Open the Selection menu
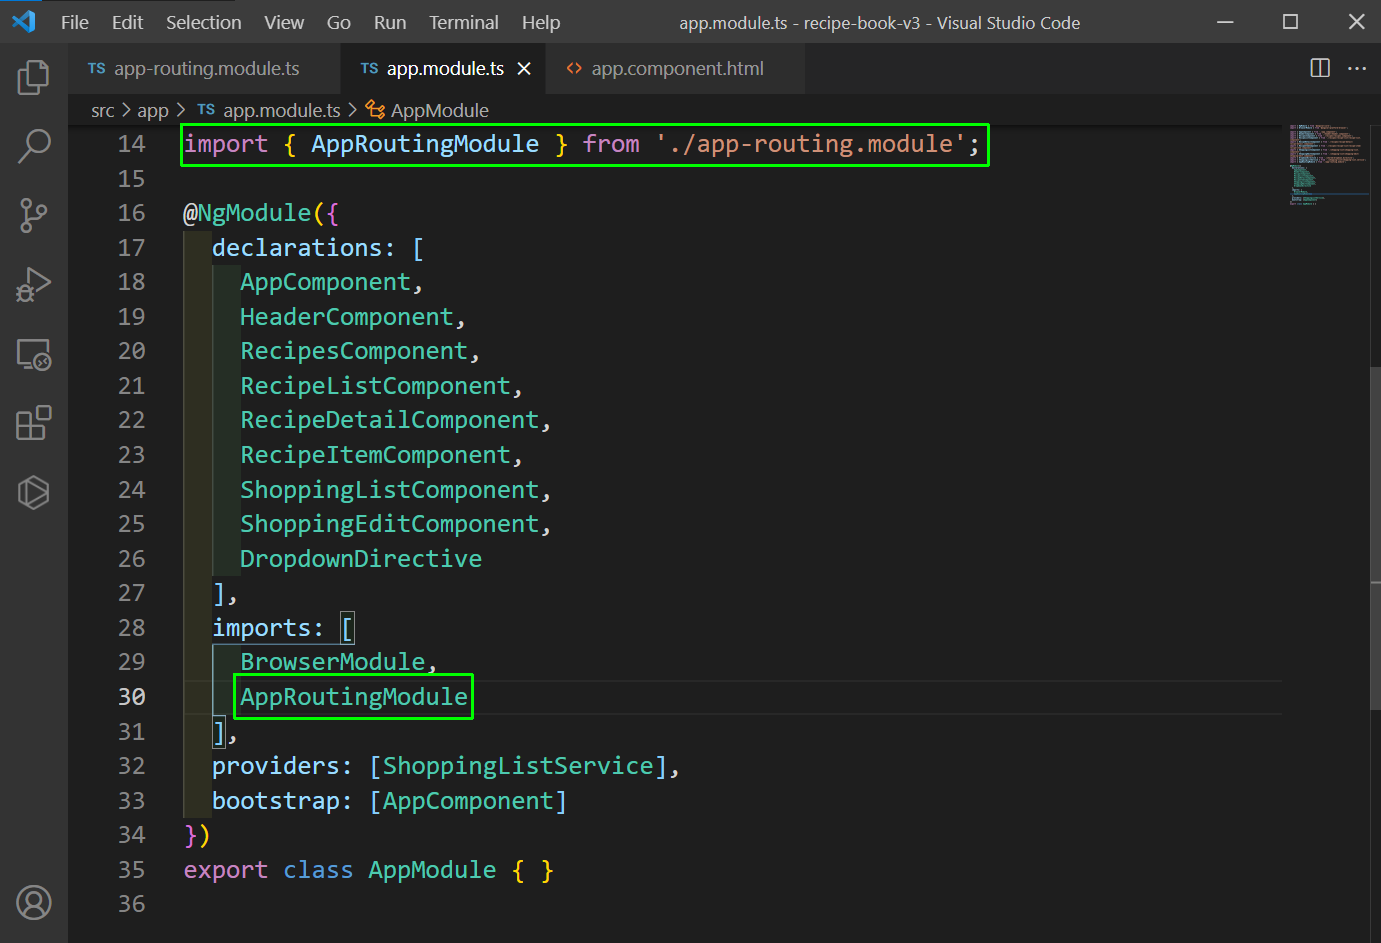The height and width of the screenshot is (943, 1381). [x=203, y=22]
